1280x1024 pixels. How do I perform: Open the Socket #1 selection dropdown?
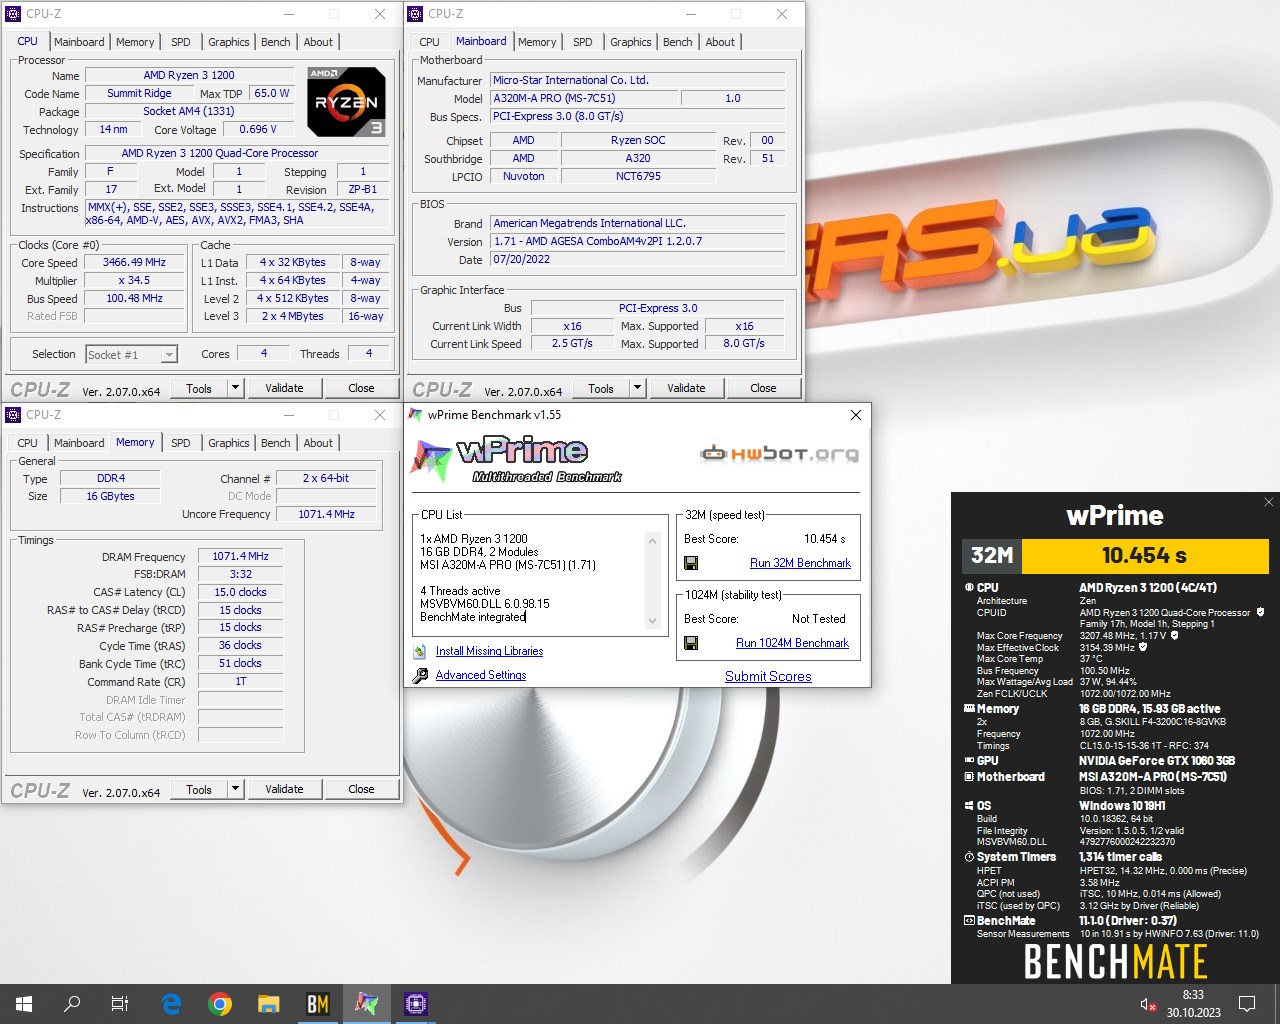coord(169,354)
